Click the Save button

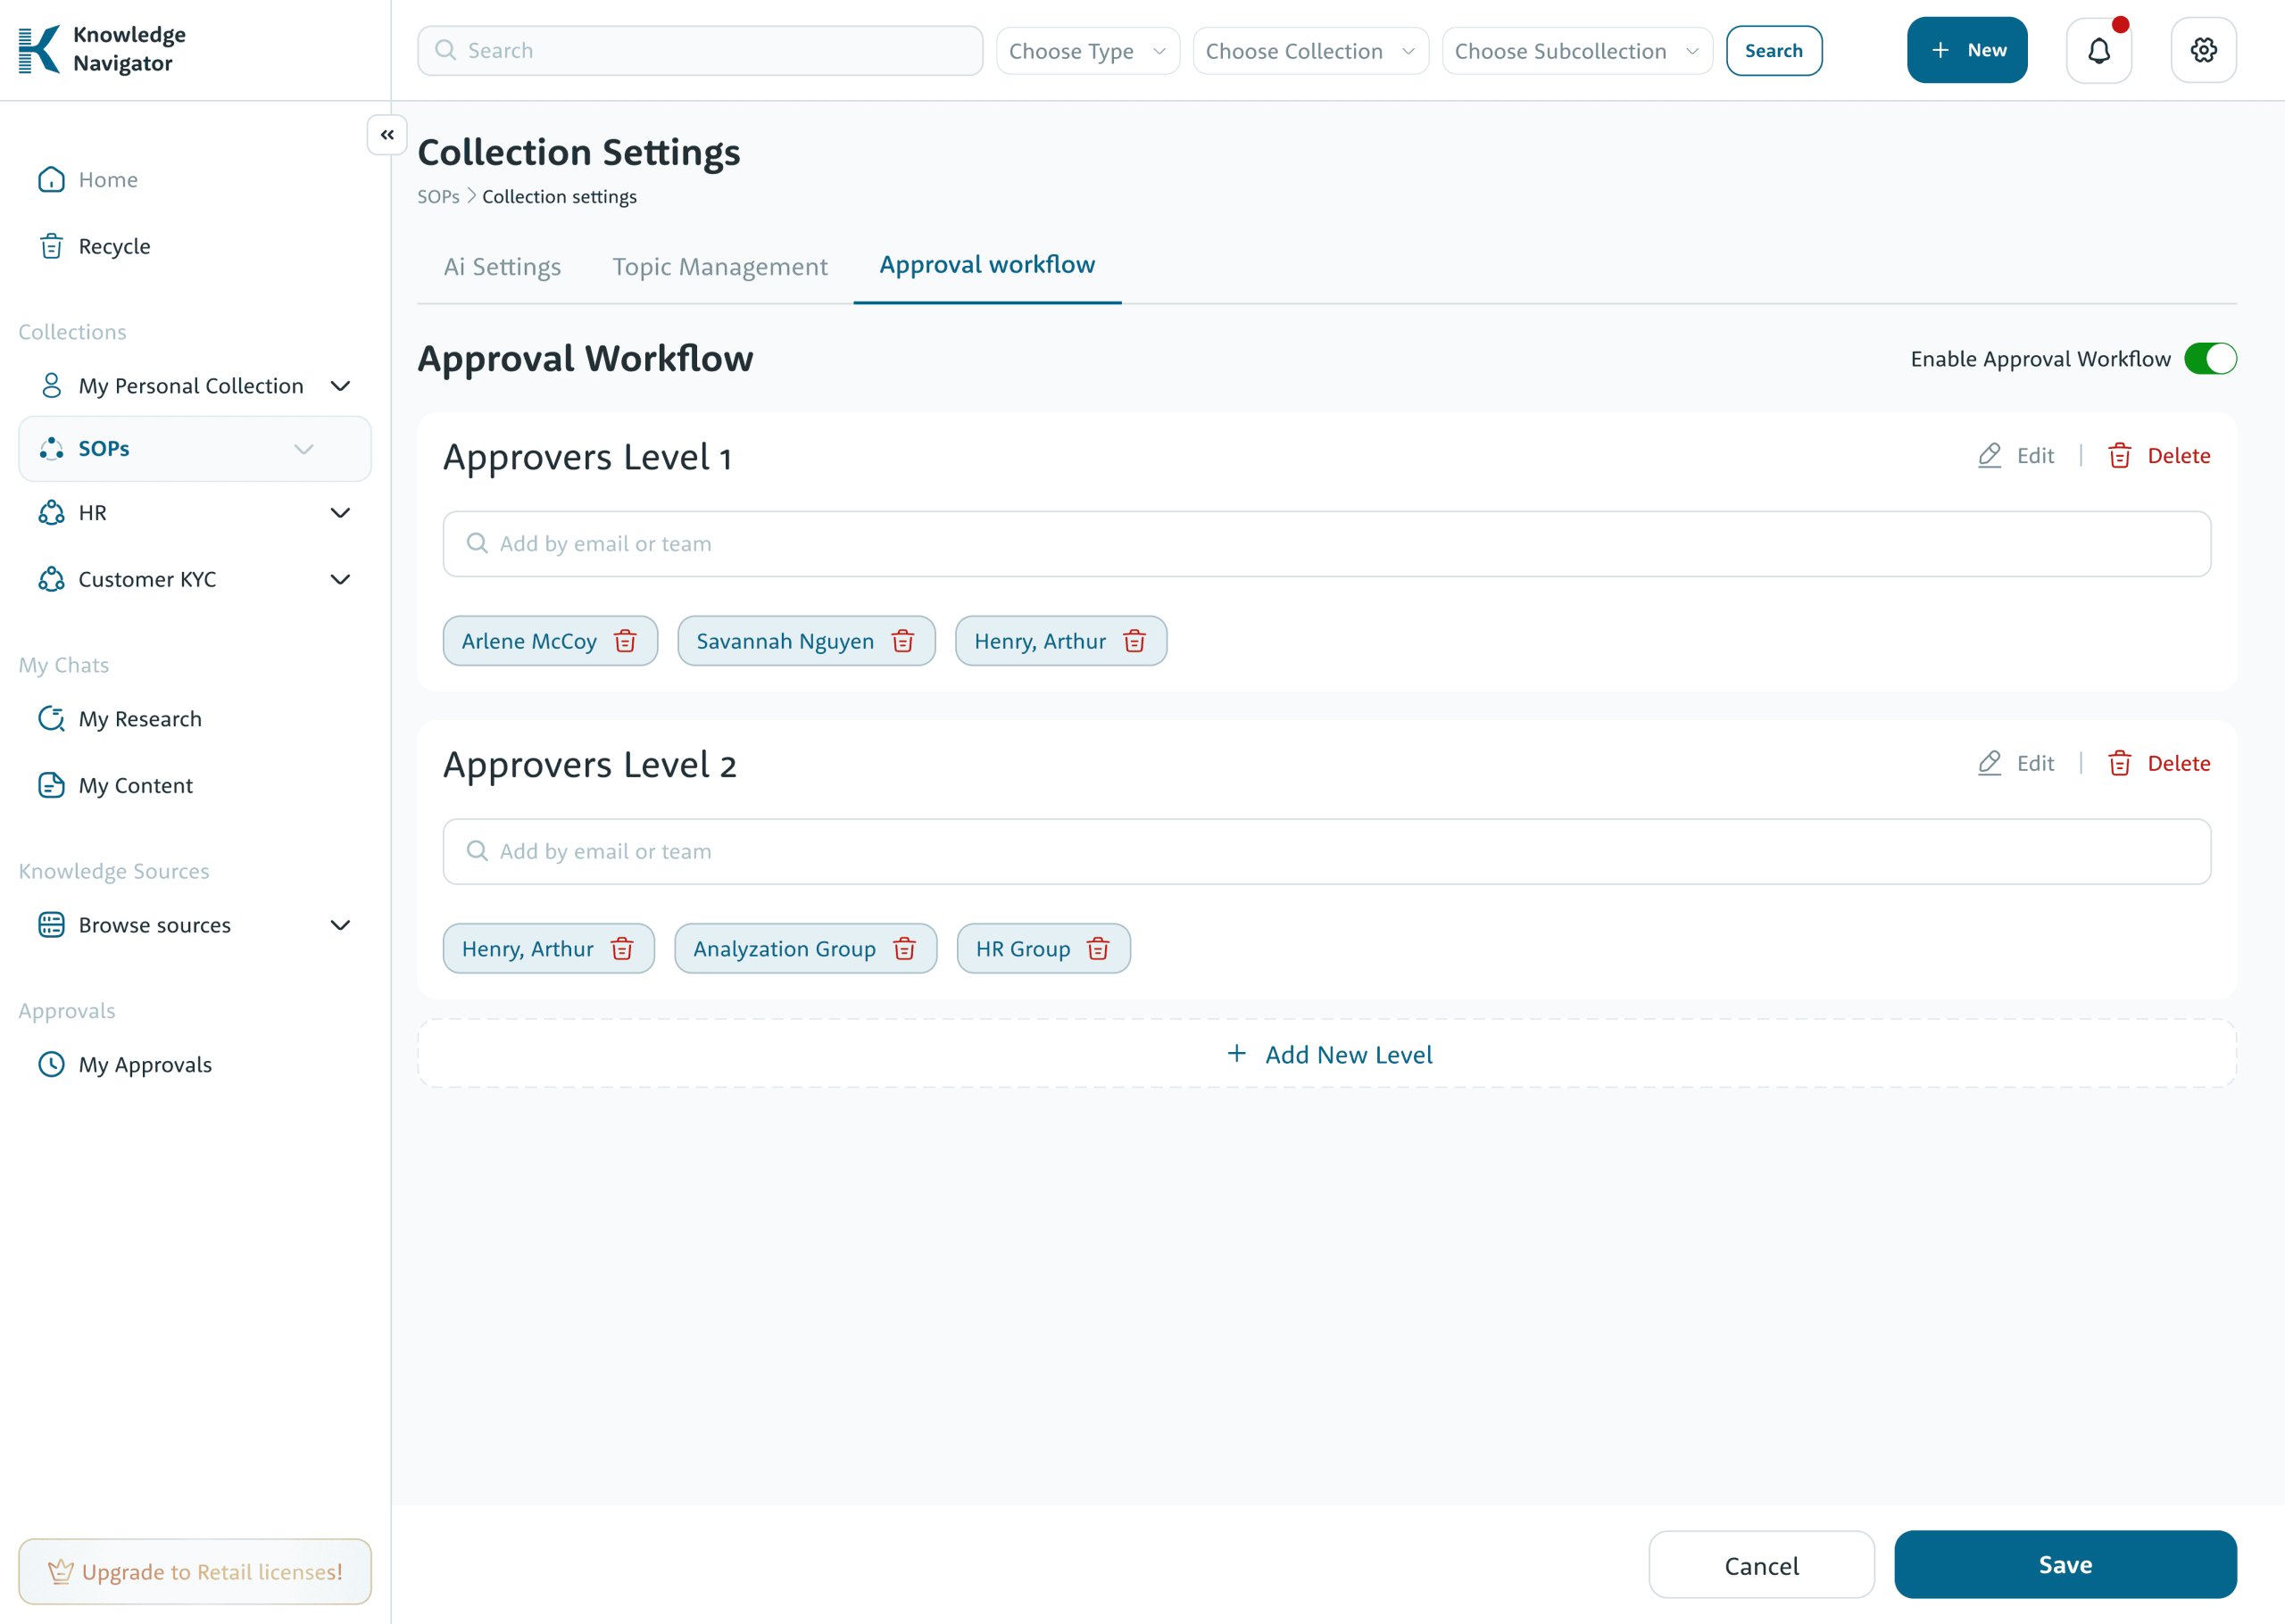click(2064, 1564)
